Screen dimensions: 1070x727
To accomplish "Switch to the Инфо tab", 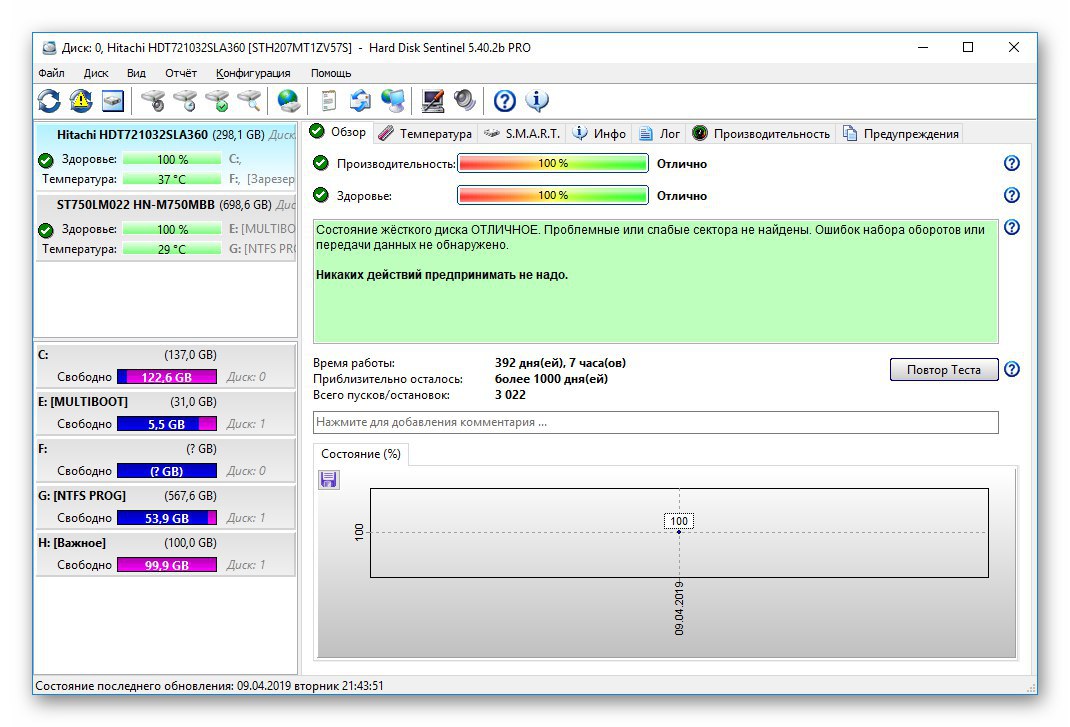I will point(599,134).
